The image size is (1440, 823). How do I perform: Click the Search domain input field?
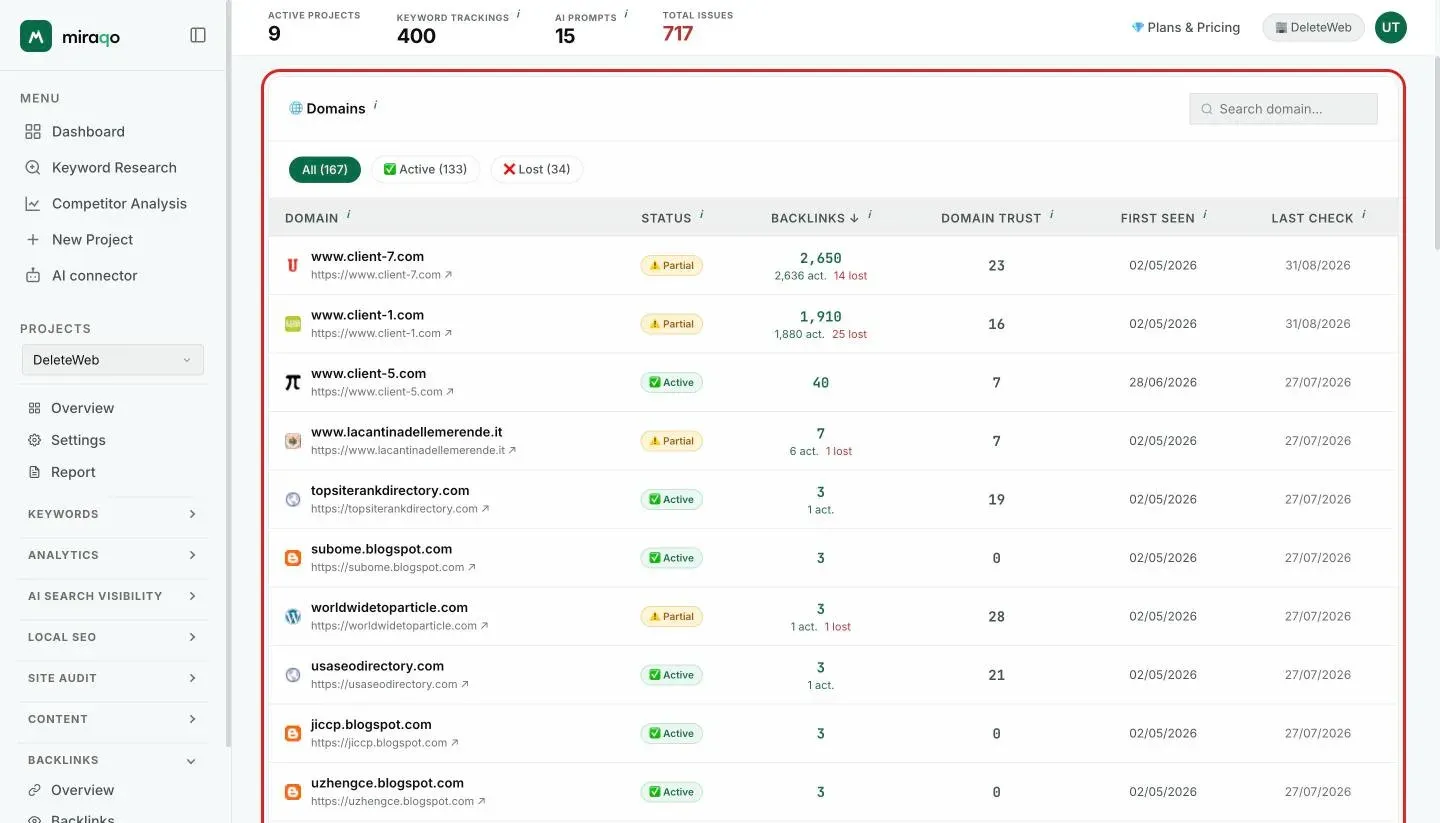tap(1283, 109)
